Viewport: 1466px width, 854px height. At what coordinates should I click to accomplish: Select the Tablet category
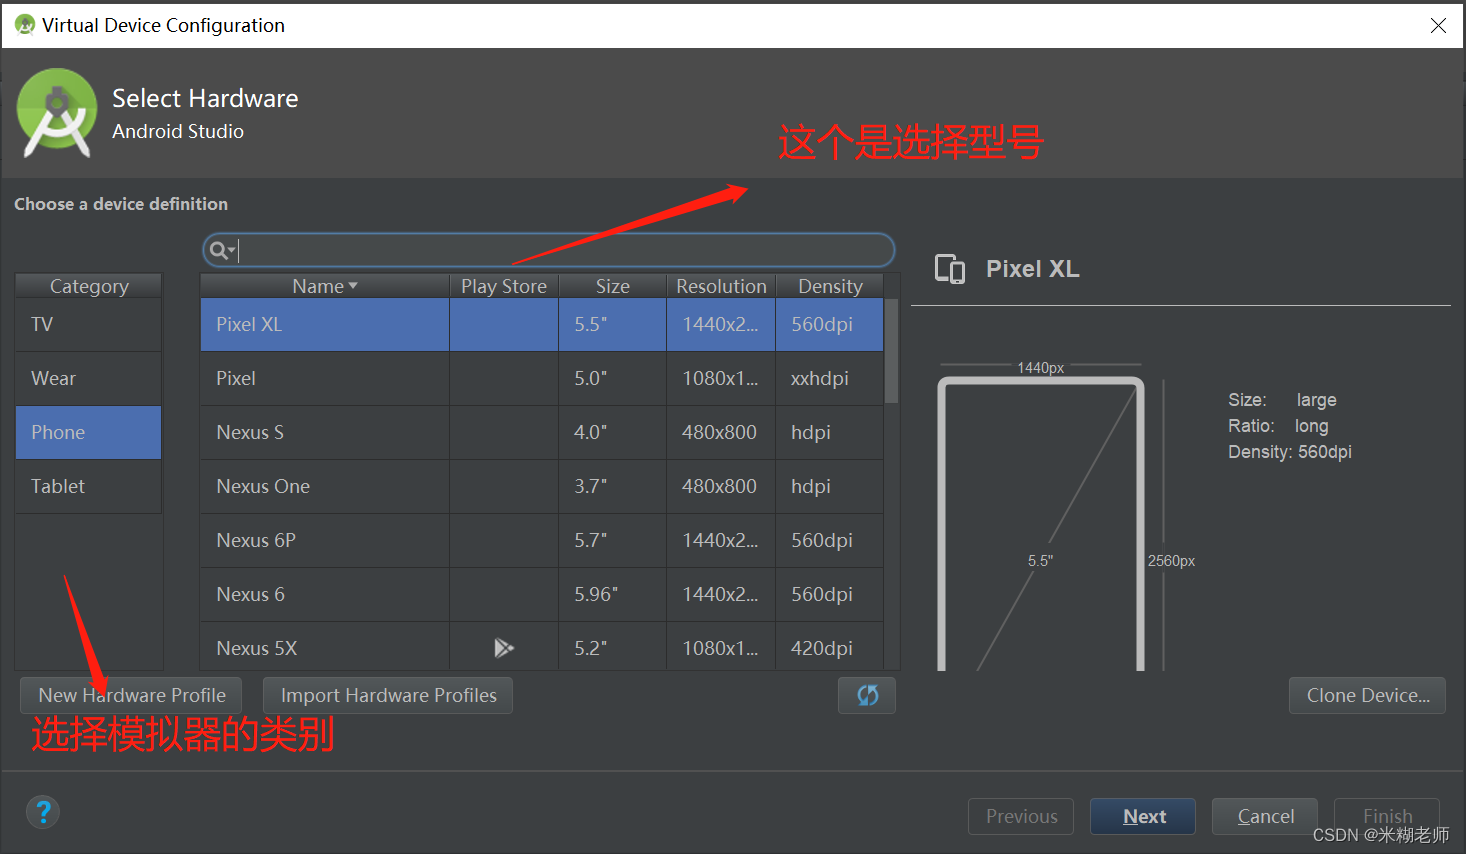coord(88,486)
